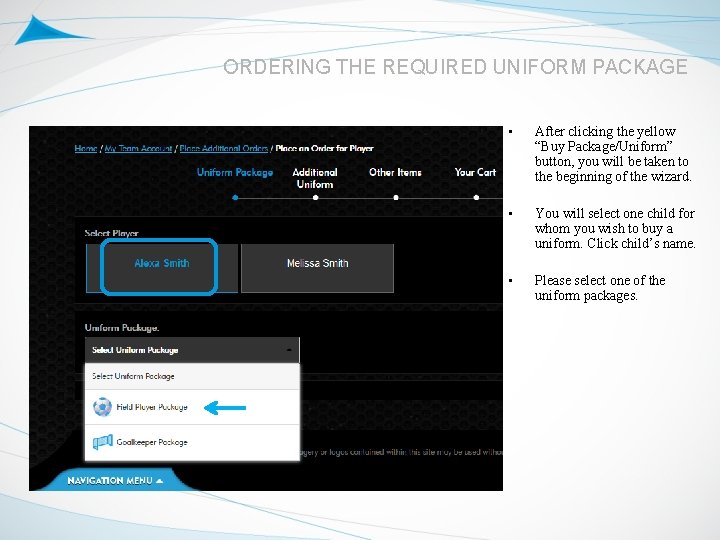Click the Select Player label

(x=112, y=233)
